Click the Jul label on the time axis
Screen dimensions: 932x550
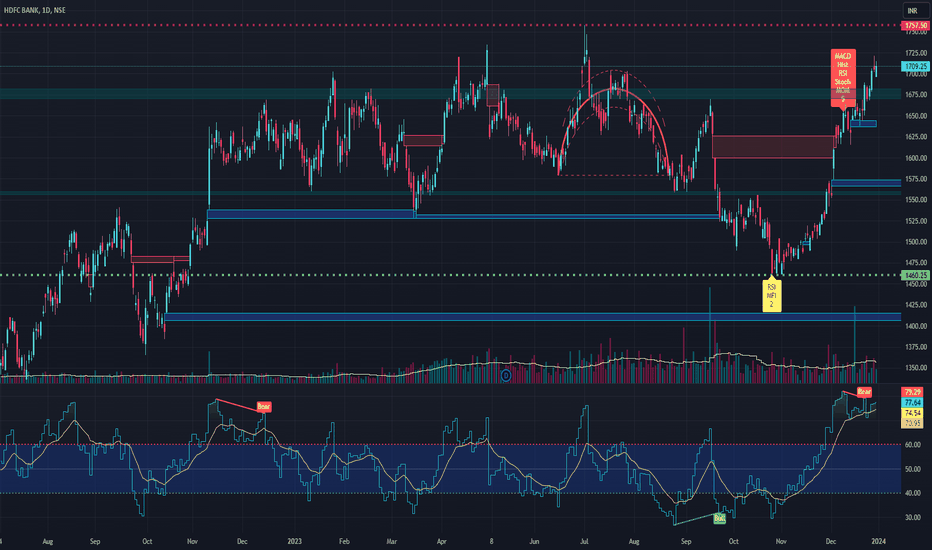tap(584, 542)
